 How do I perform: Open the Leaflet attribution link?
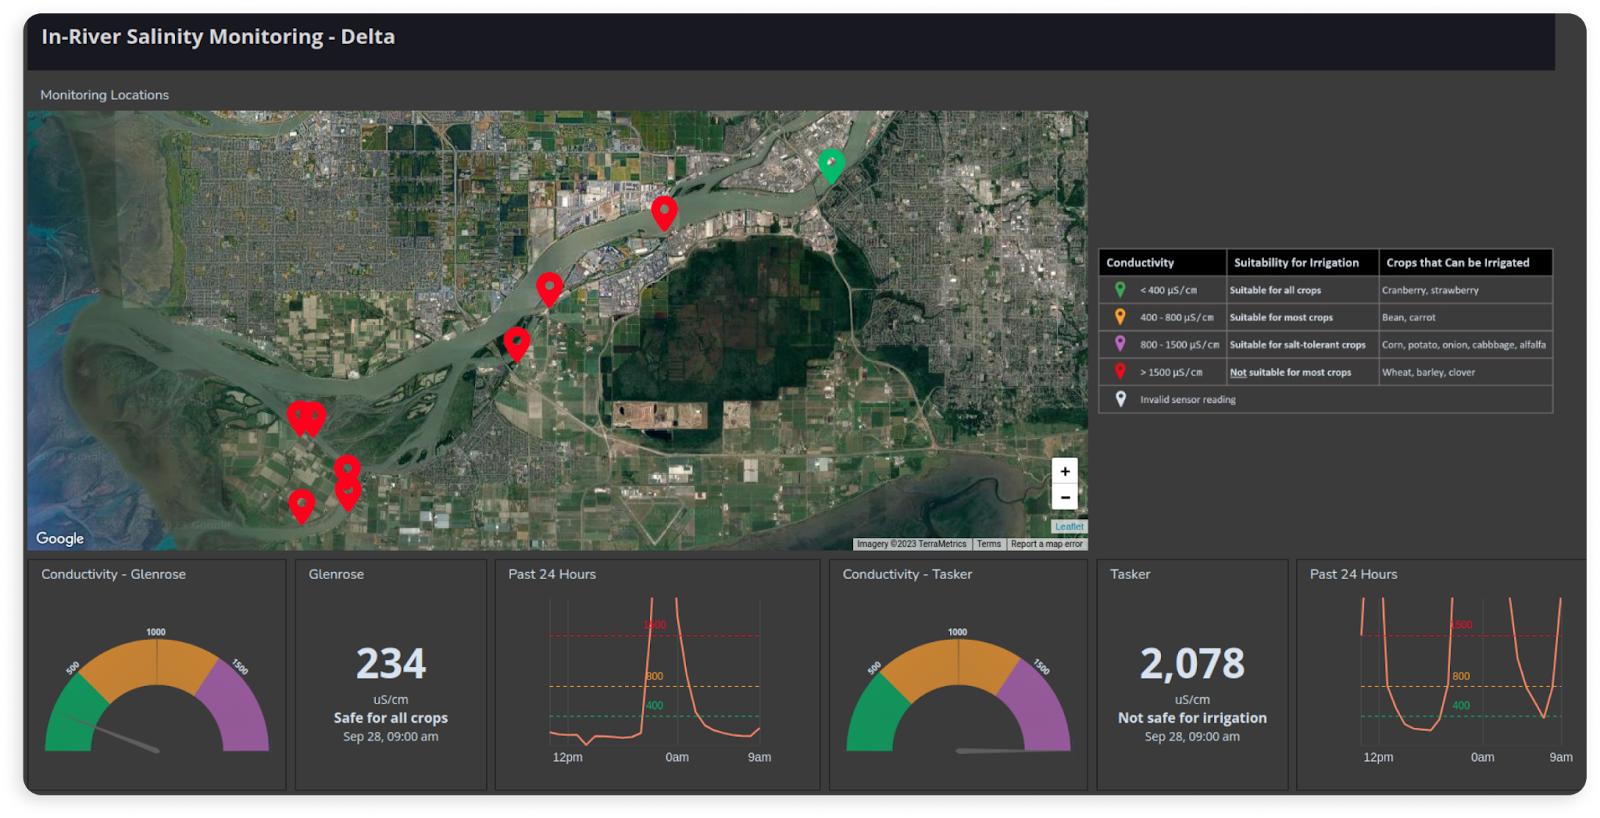coord(1069,527)
